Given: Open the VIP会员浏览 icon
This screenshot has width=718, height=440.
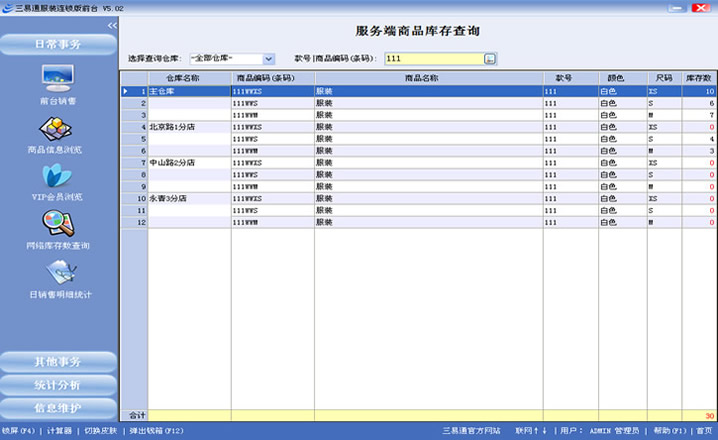Looking at the screenshot, I should 57,176.
